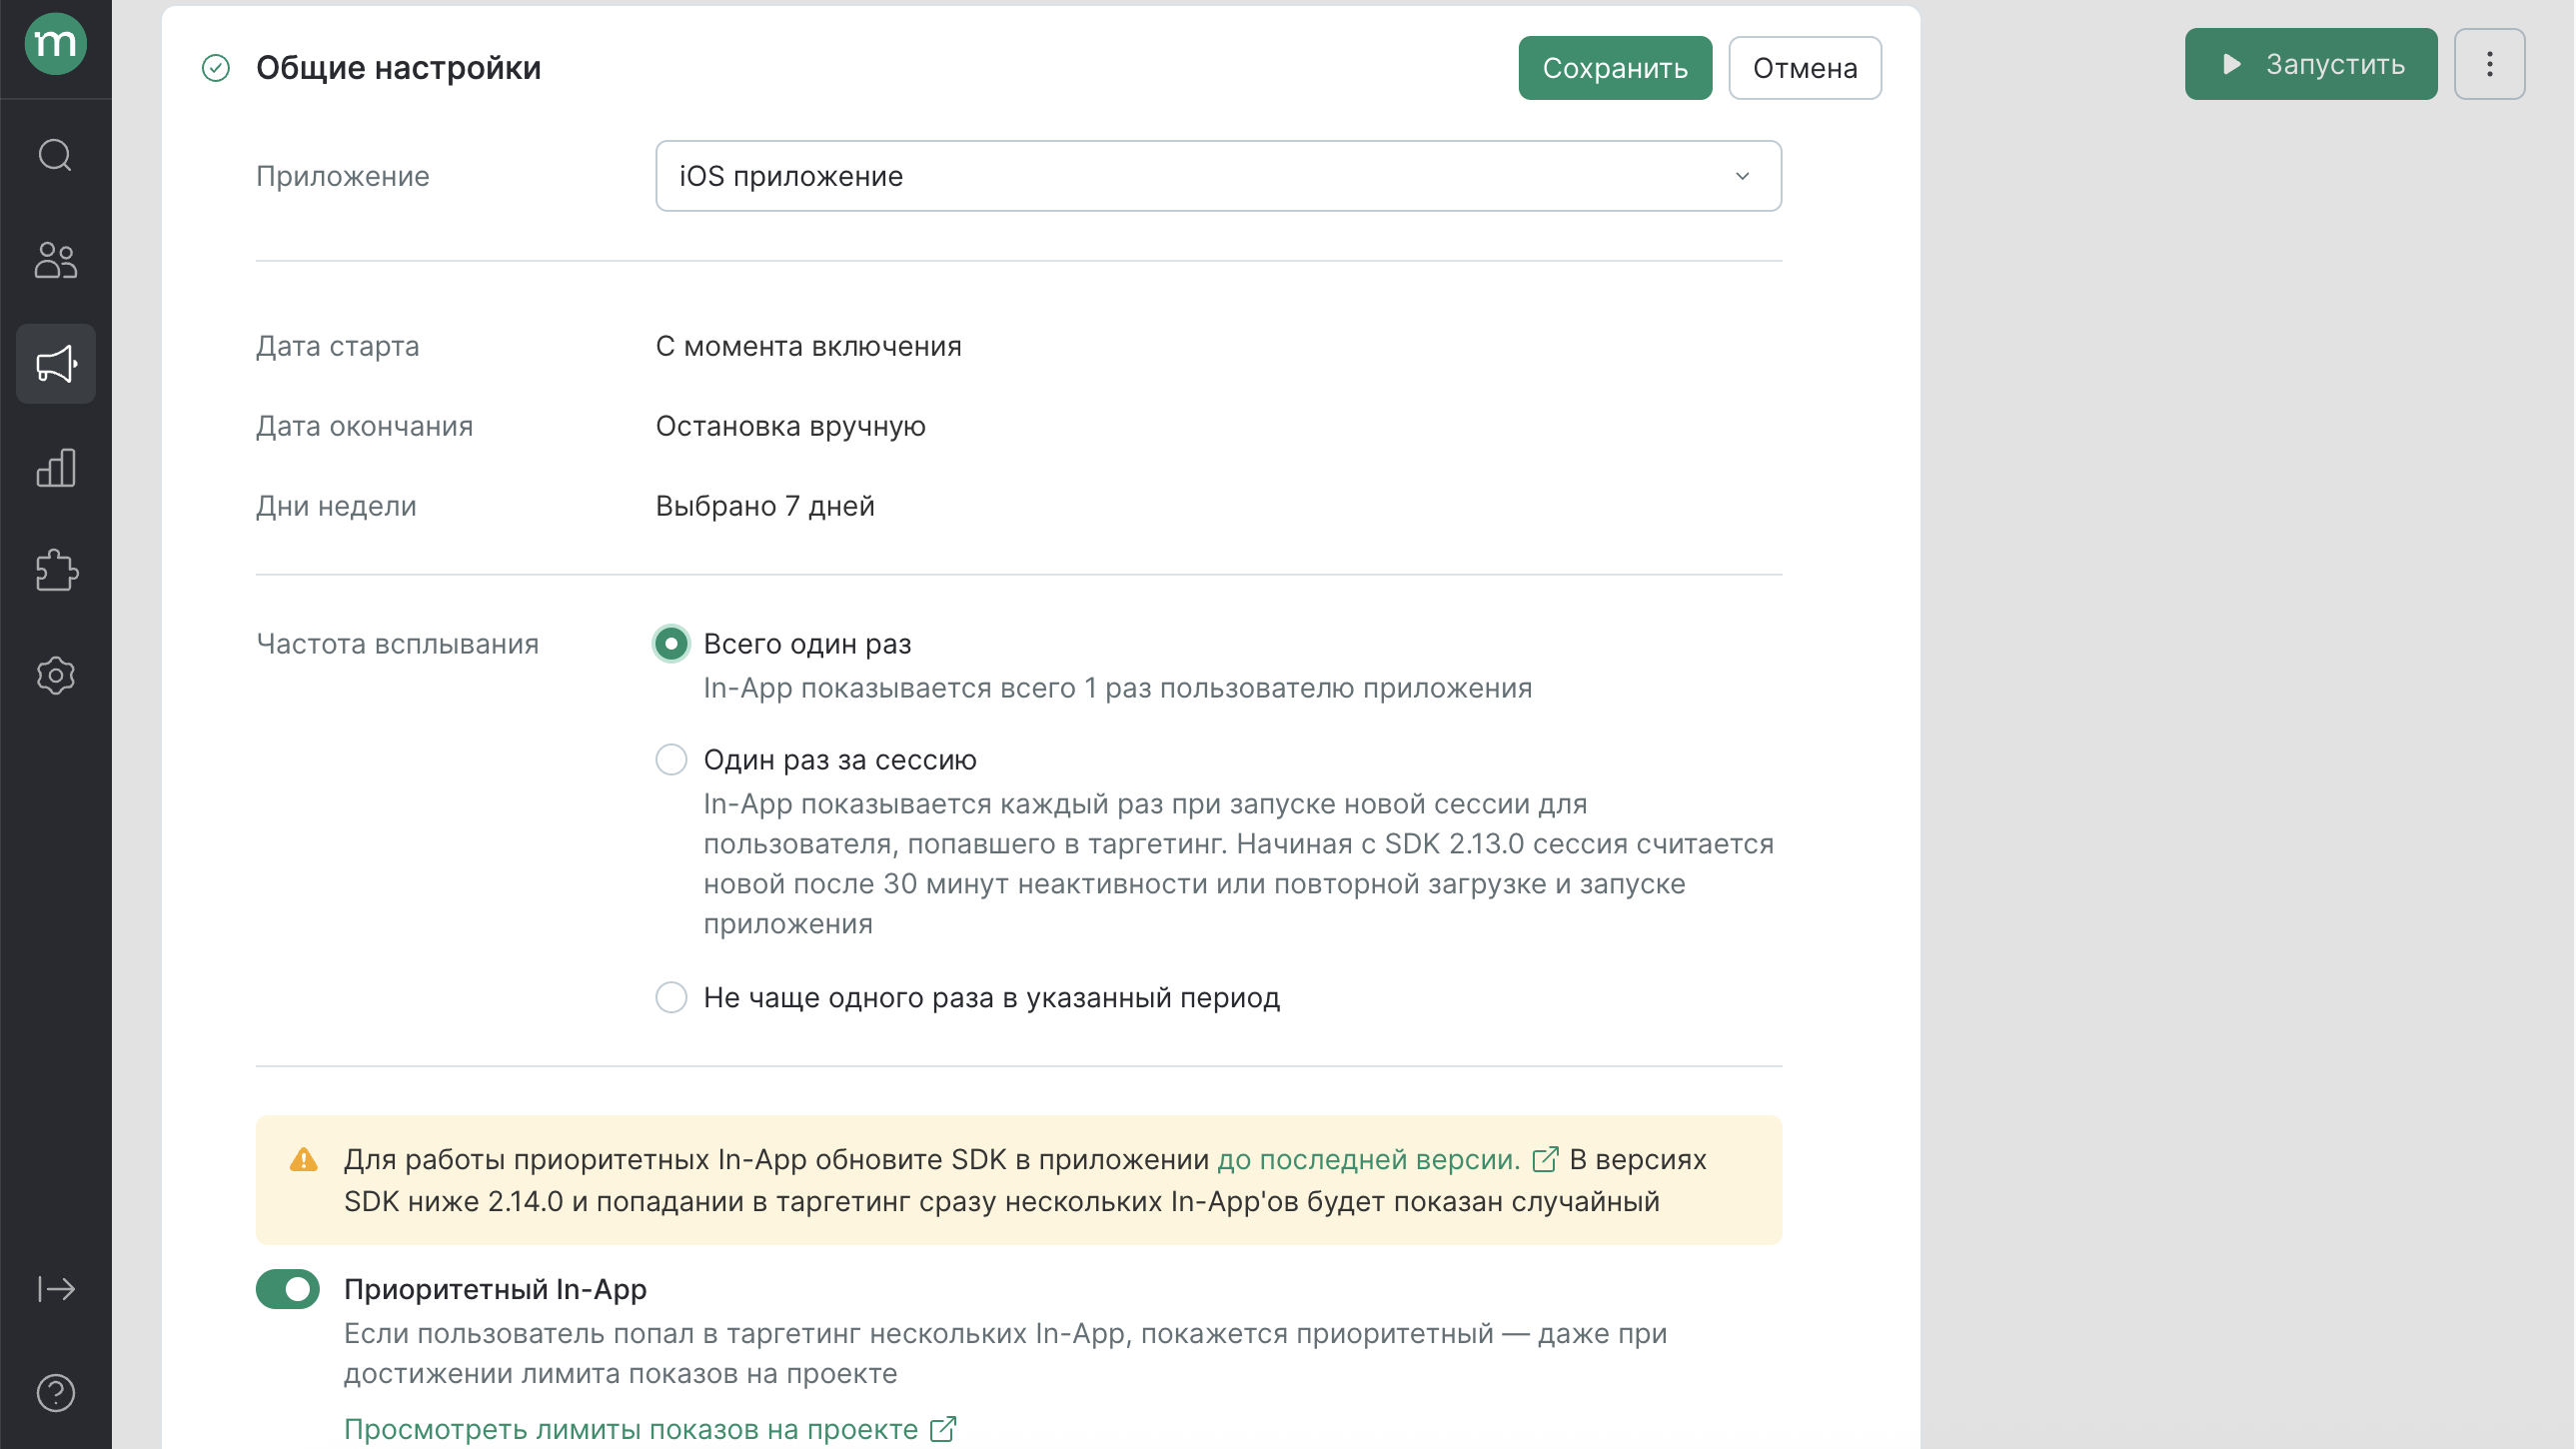Click external link icon after последней версии
The height and width of the screenshot is (1449, 2576).
[1546, 1160]
